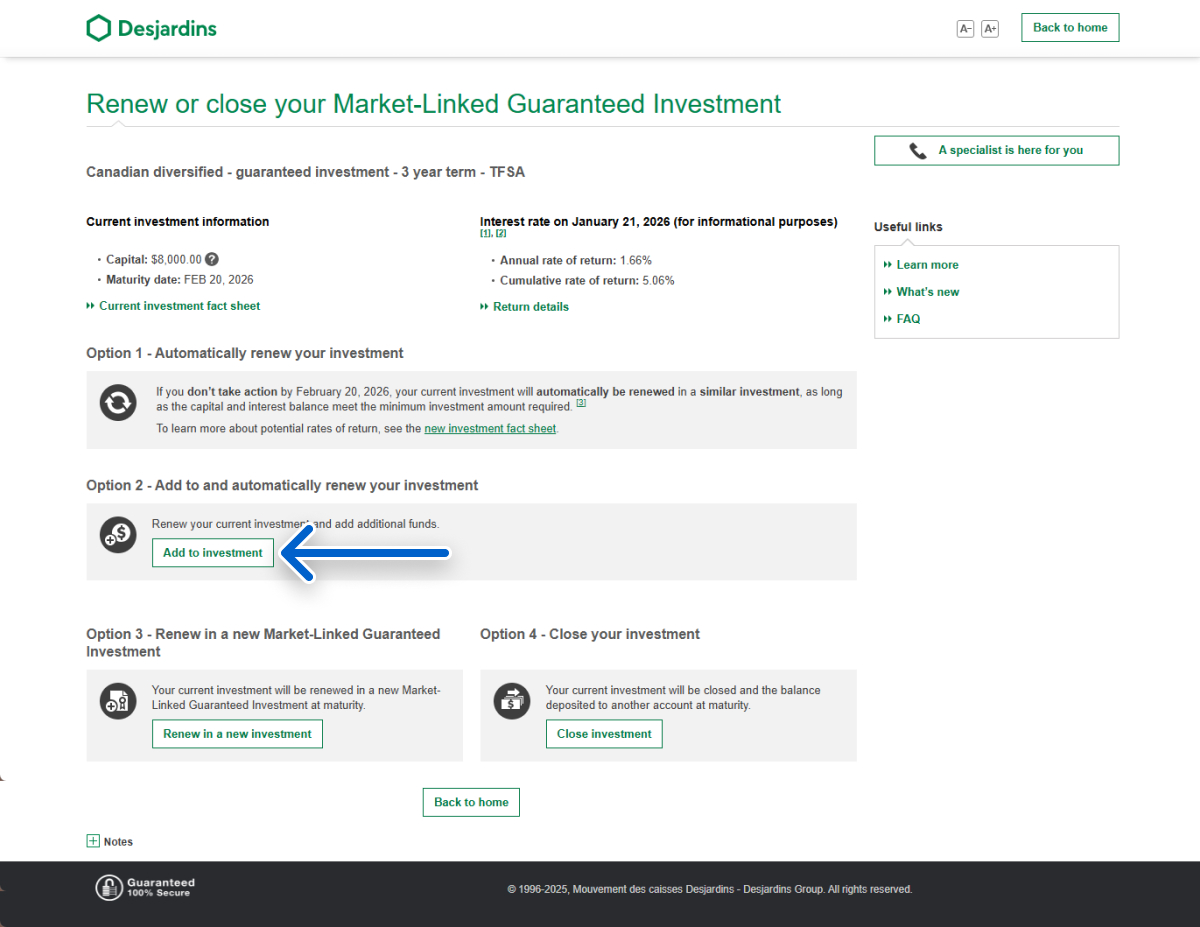Click the automatic renewal circular arrows icon
The height and width of the screenshot is (927, 1200).
pos(118,403)
